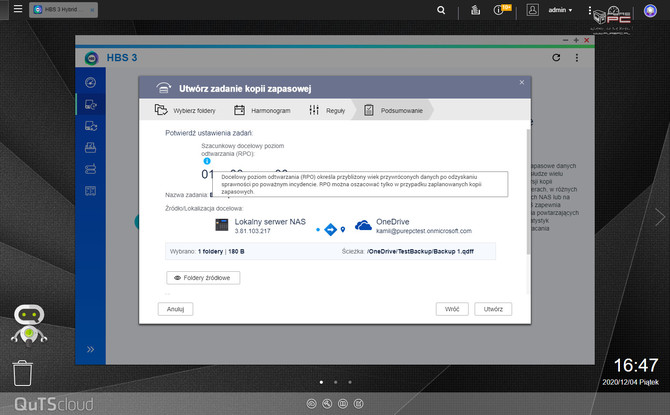Screen dimensions: 670x415
Task: Open the desktop trash bin icon
Action: pyautogui.click(x=22, y=373)
